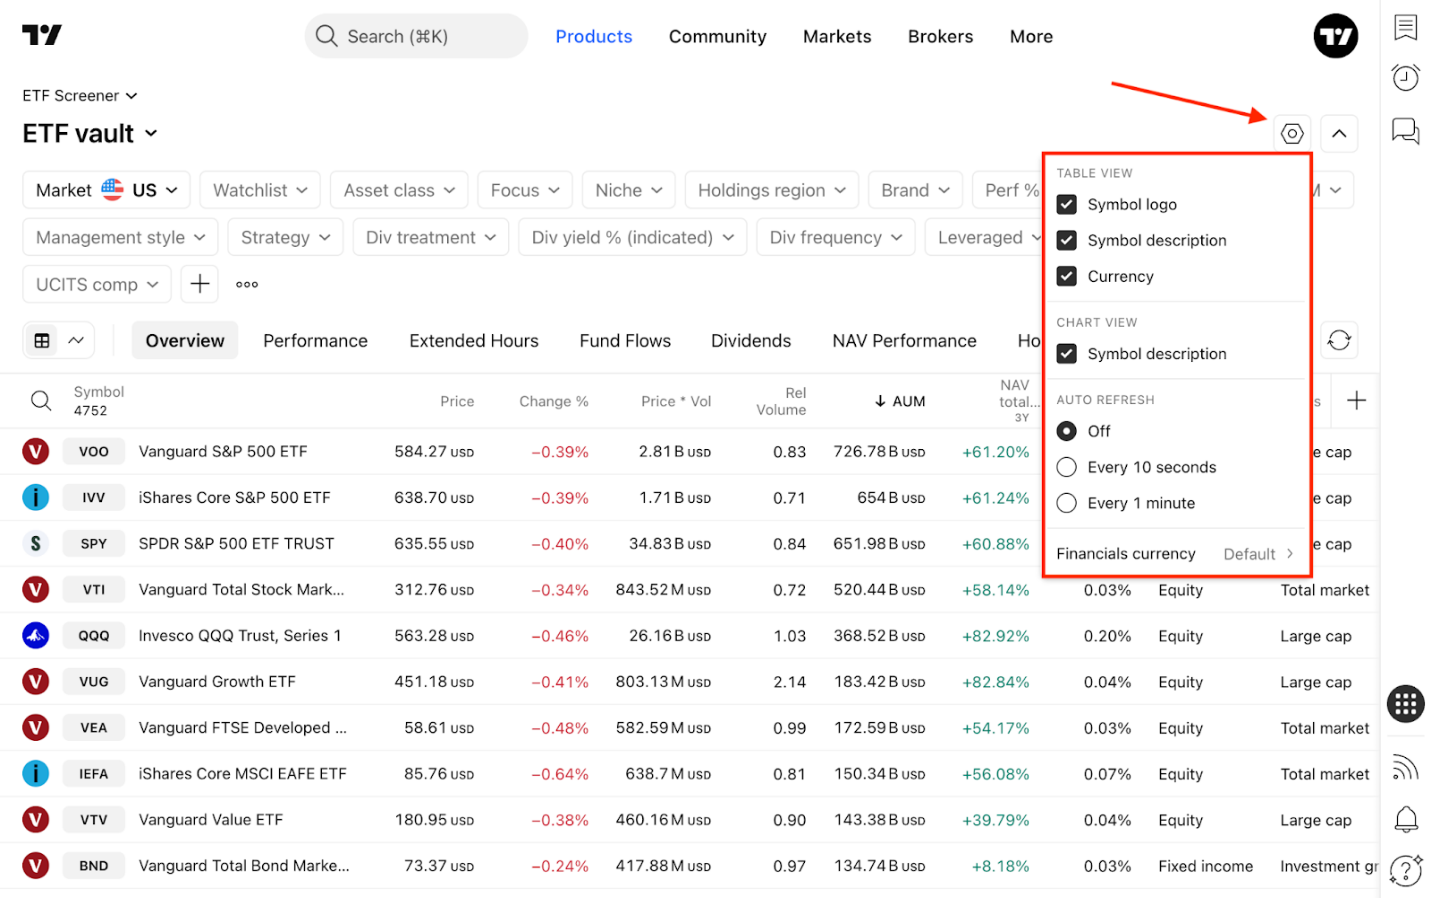Sort by the AUM column header
Image resolution: width=1431 pixels, height=898 pixels.
tap(899, 401)
